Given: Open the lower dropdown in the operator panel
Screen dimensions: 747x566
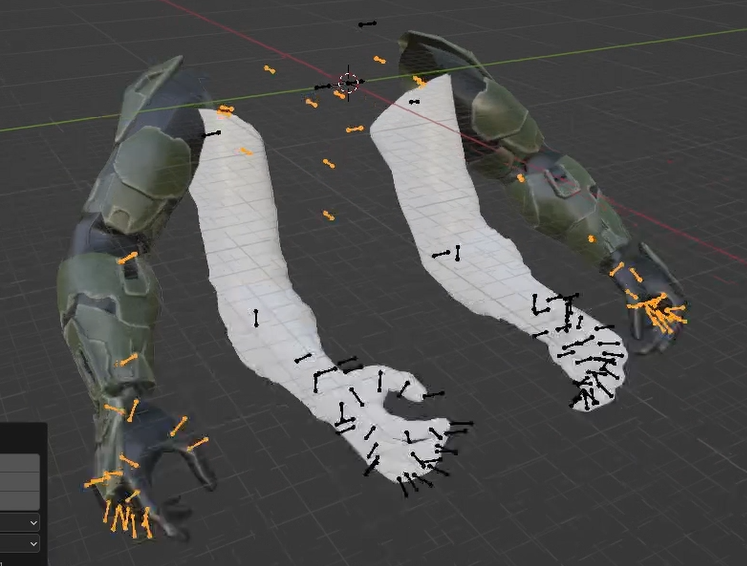Looking at the screenshot, I should click(x=20, y=544).
